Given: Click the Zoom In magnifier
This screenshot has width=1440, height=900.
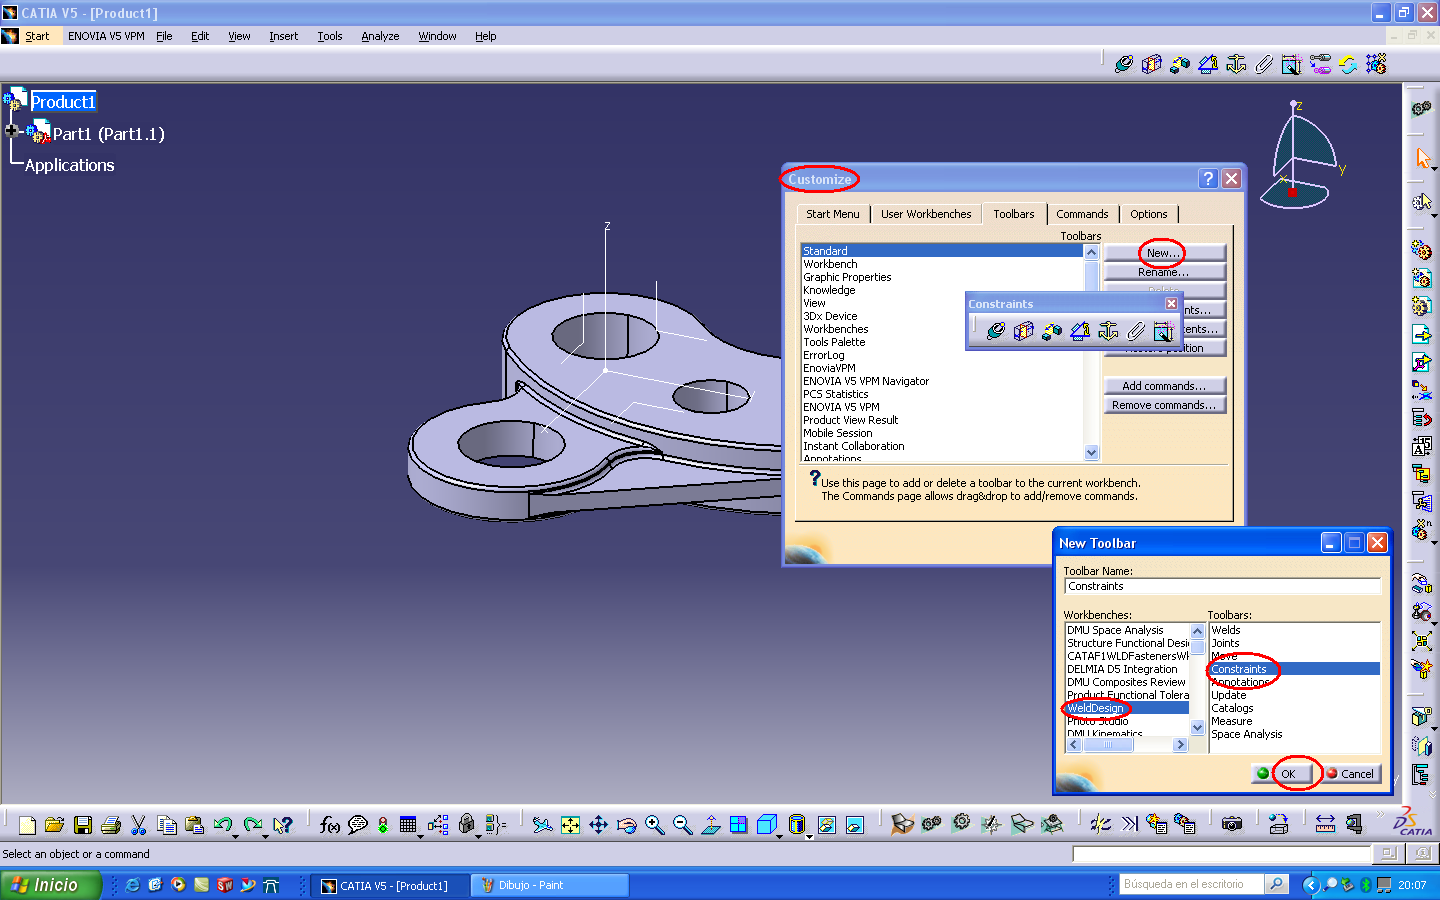Looking at the screenshot, I should 654,825.
